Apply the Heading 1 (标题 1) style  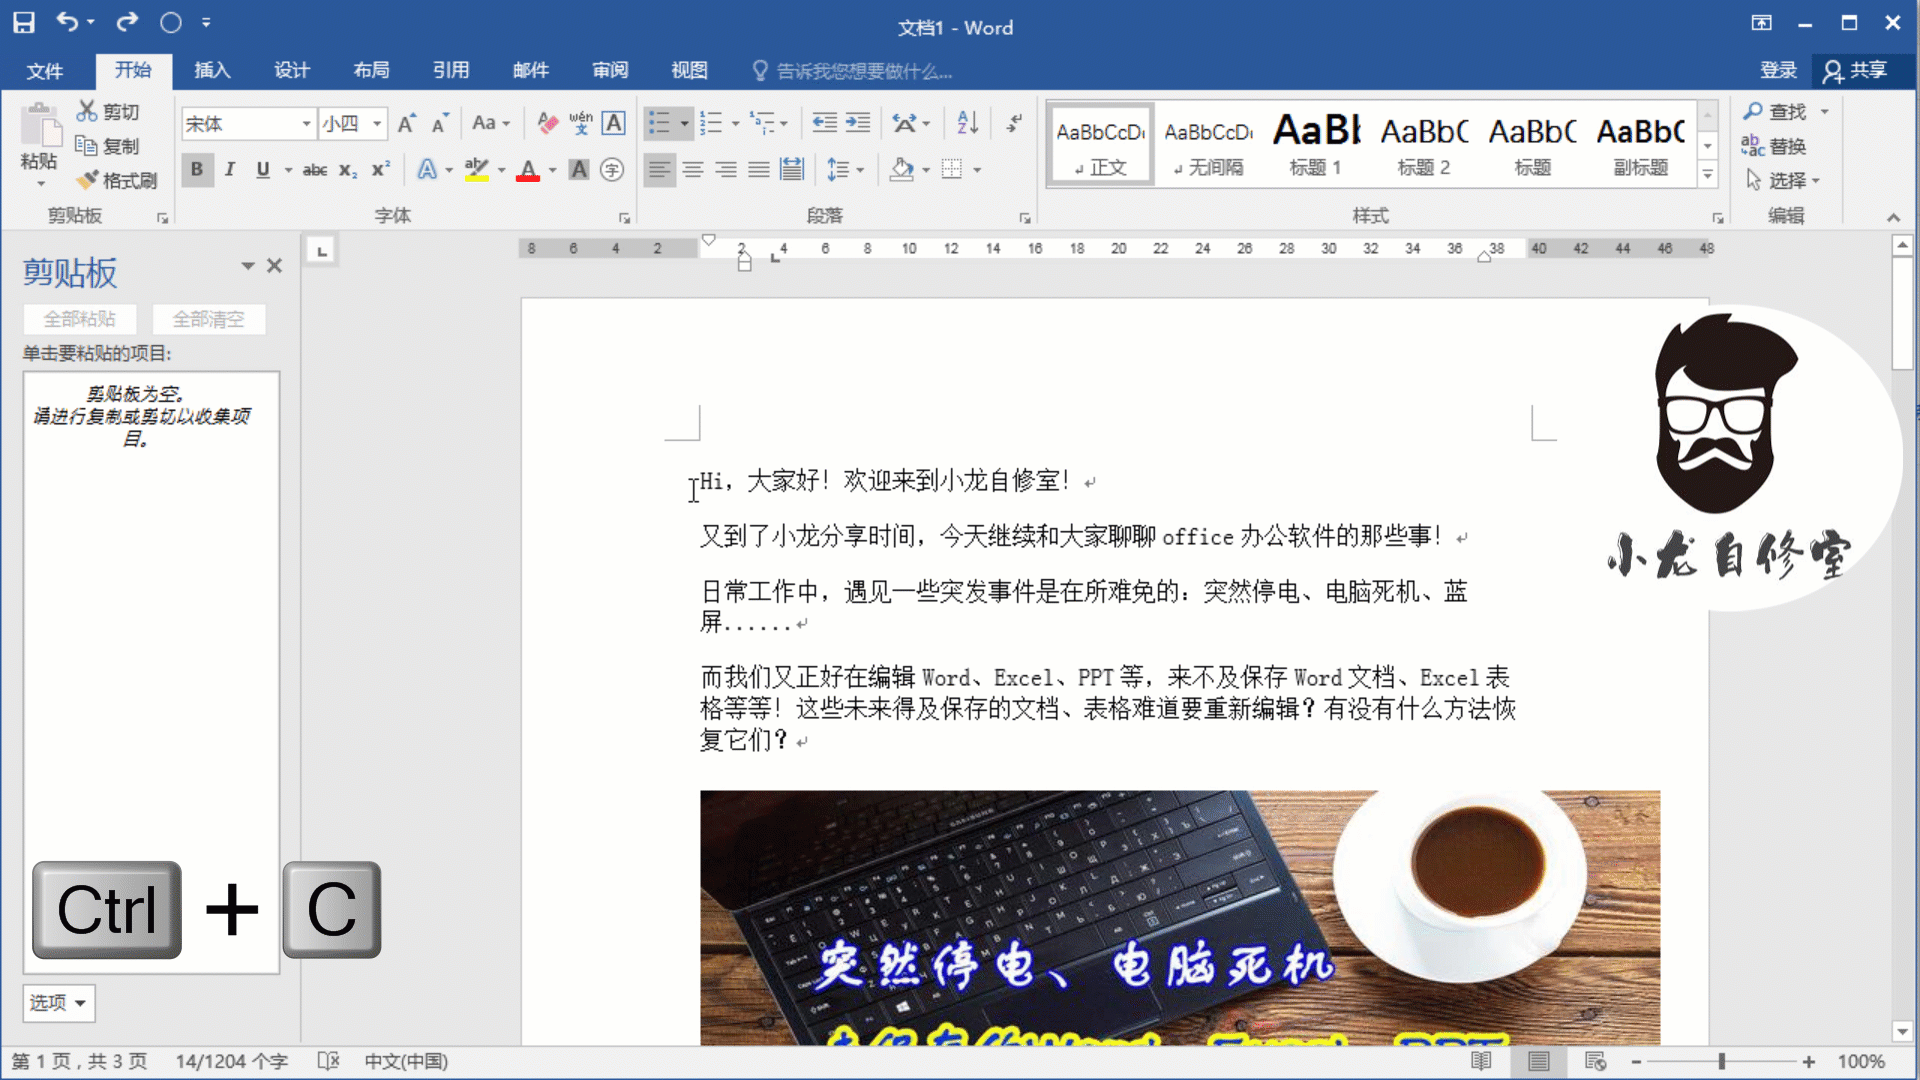pos(1315,144)
